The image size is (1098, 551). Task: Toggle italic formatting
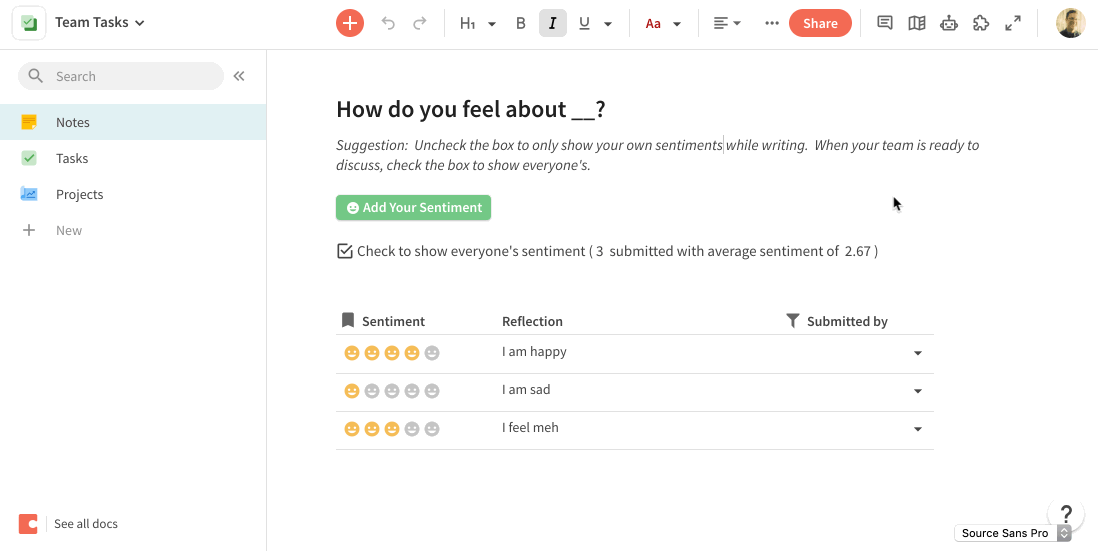553,23
